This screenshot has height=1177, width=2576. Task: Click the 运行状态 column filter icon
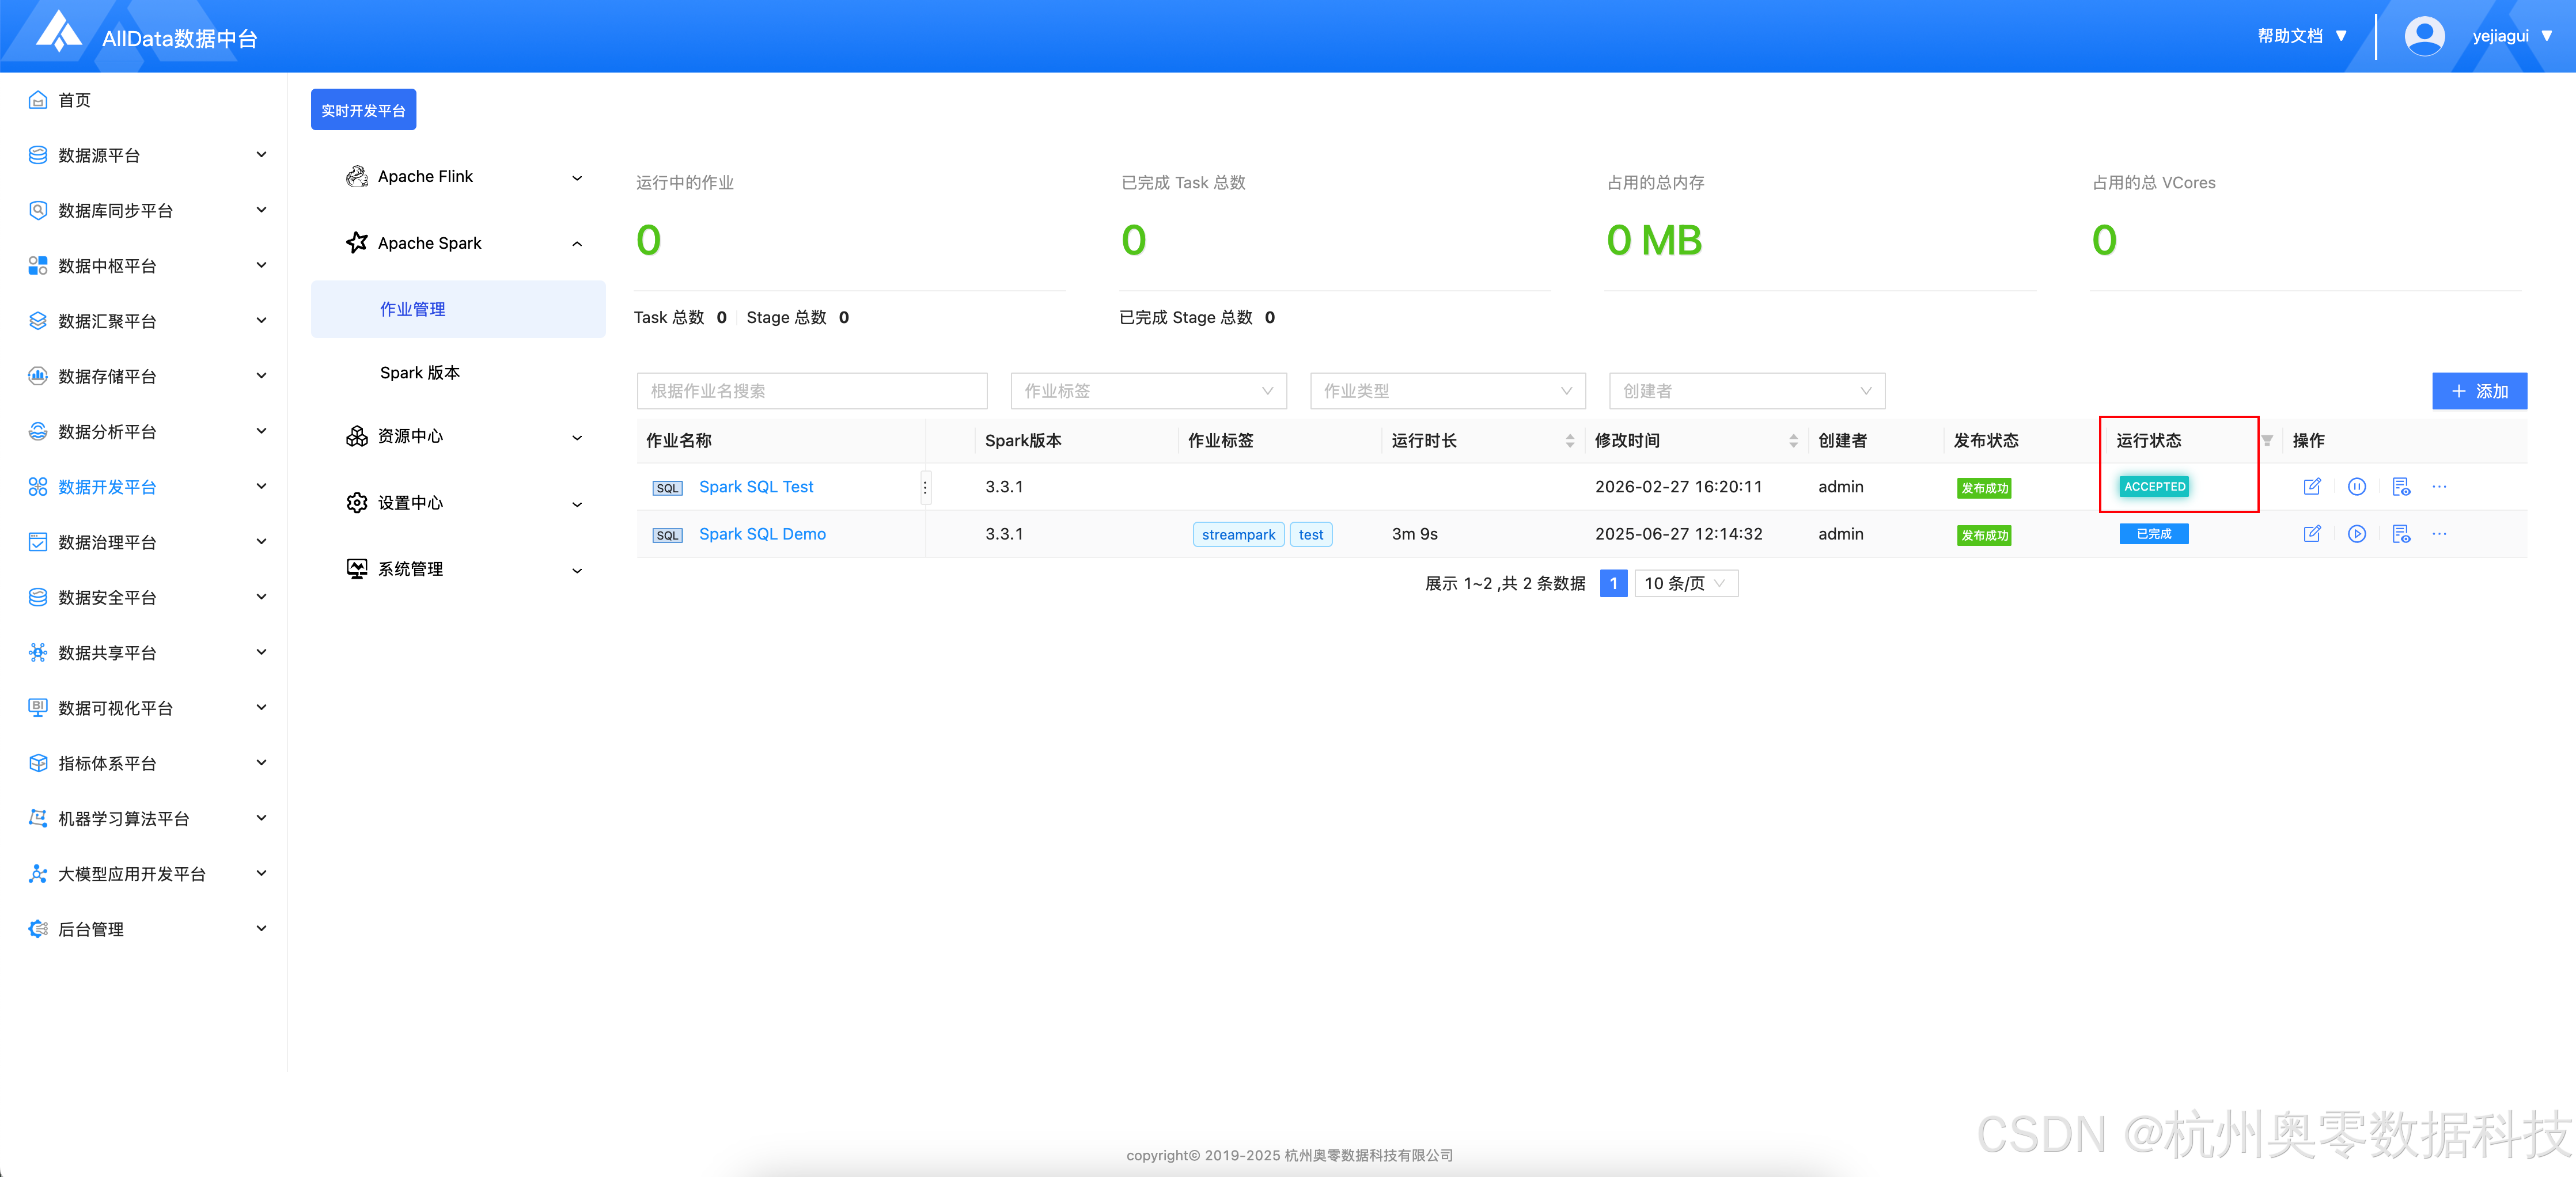pyautogui.click(x=2267, y=441)
